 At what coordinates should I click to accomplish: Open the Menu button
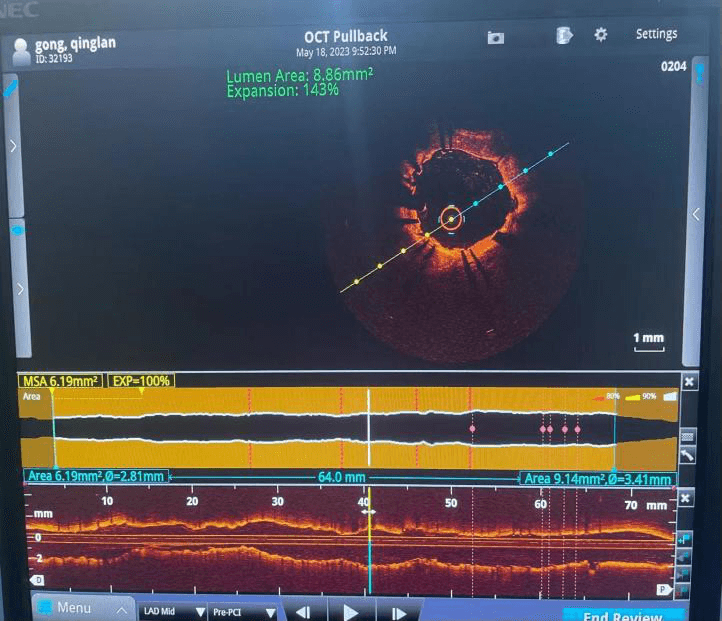(78, 608)
